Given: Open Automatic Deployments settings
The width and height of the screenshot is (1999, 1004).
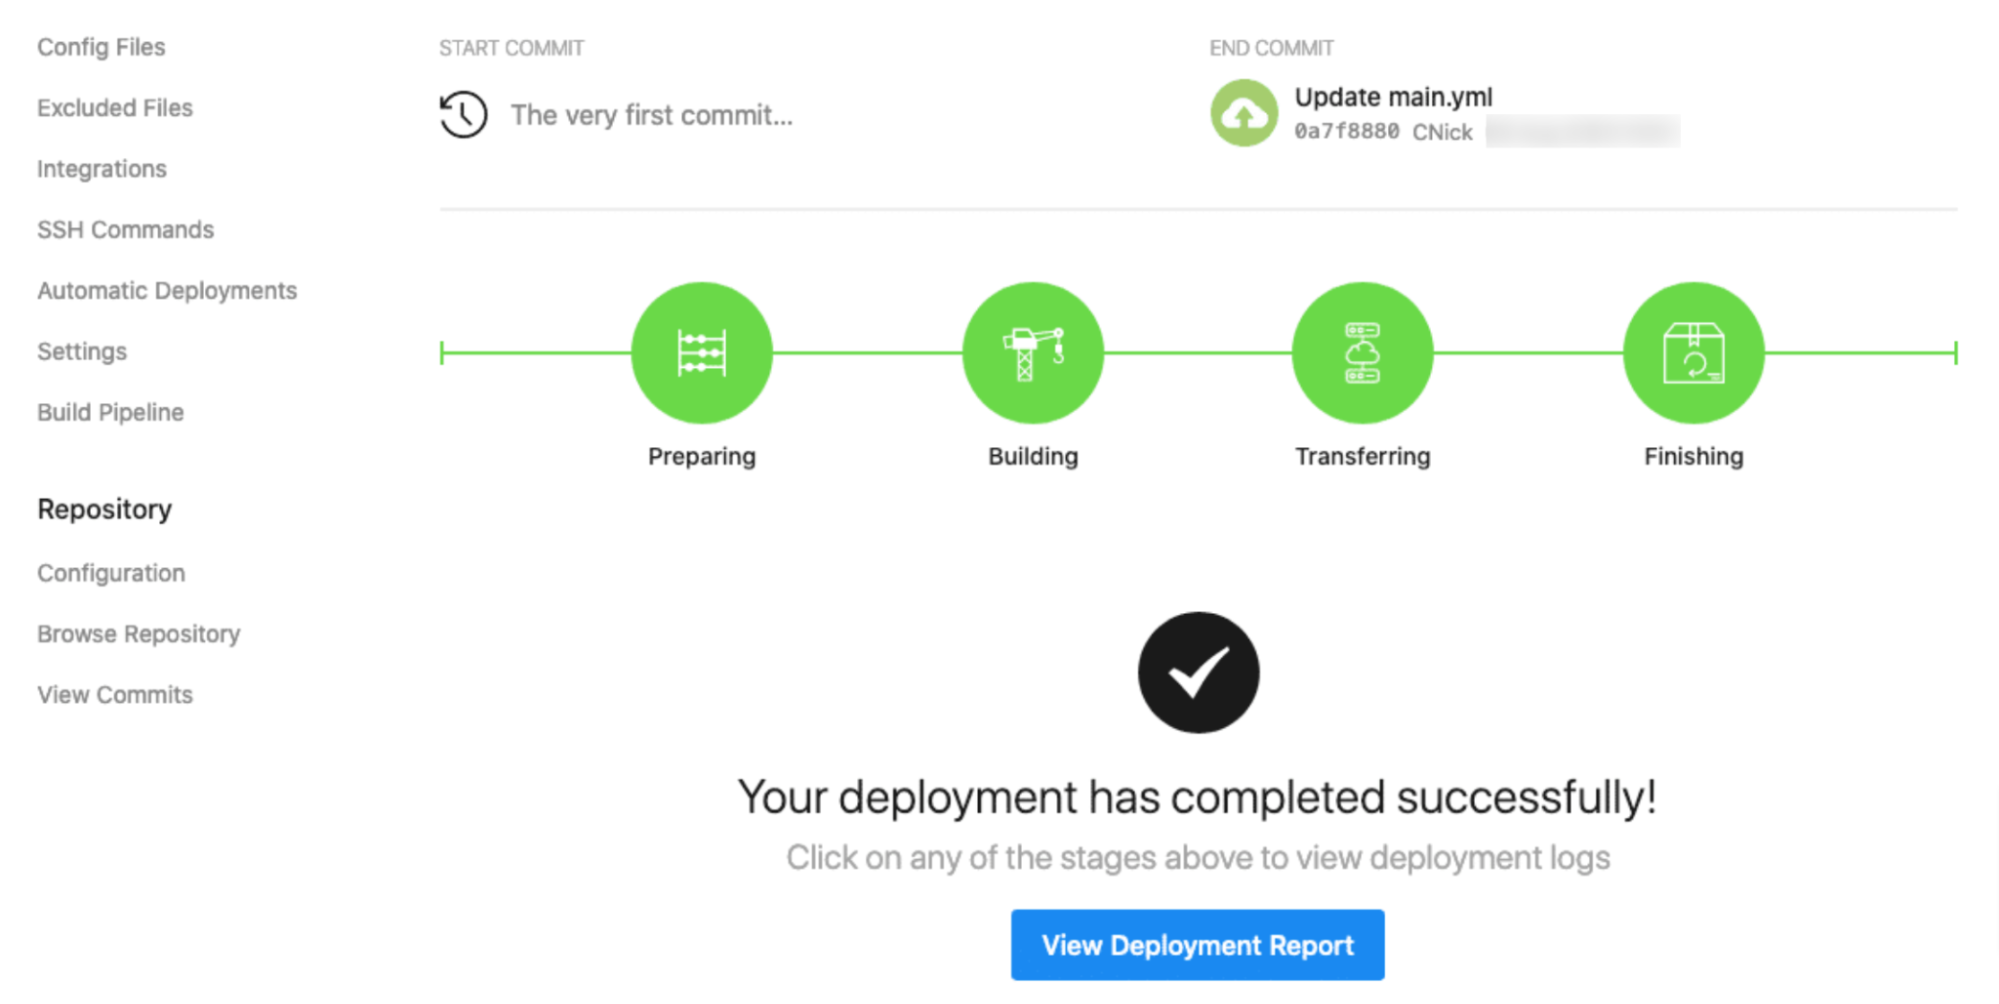Looking at the screenshot, I should pos(166,290).
